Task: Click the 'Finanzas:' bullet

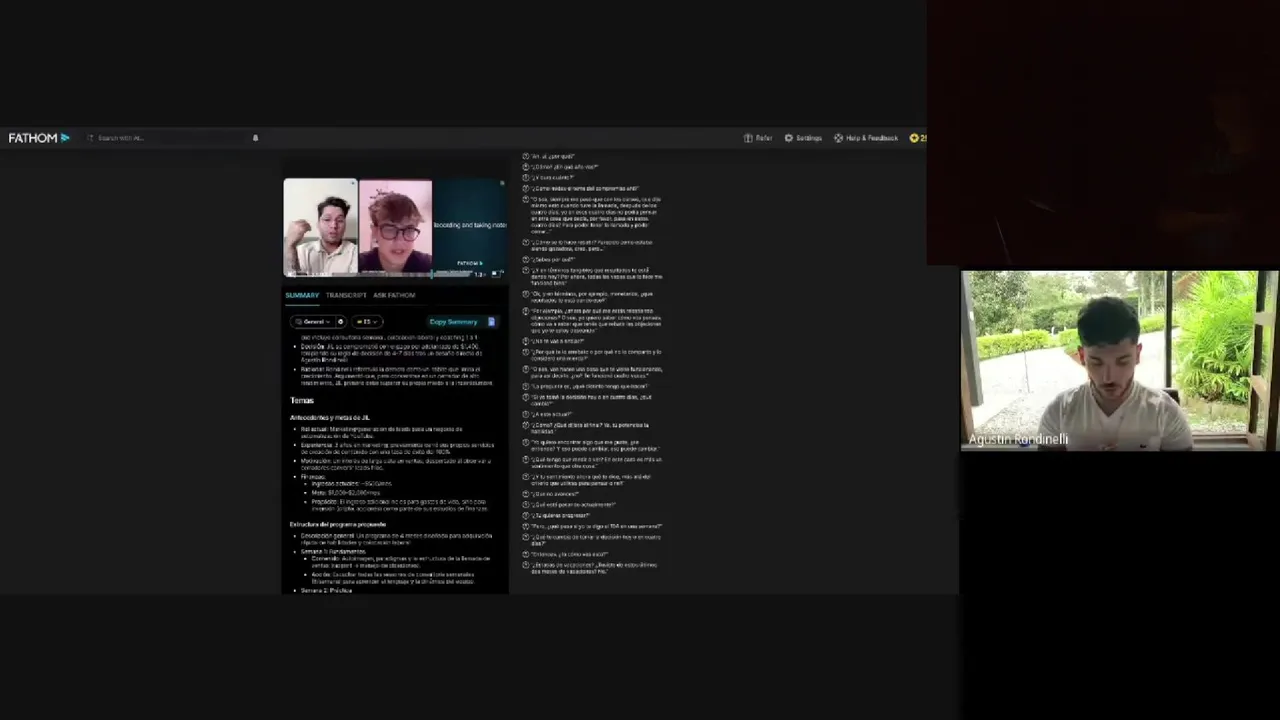Action: pos(312,477)
